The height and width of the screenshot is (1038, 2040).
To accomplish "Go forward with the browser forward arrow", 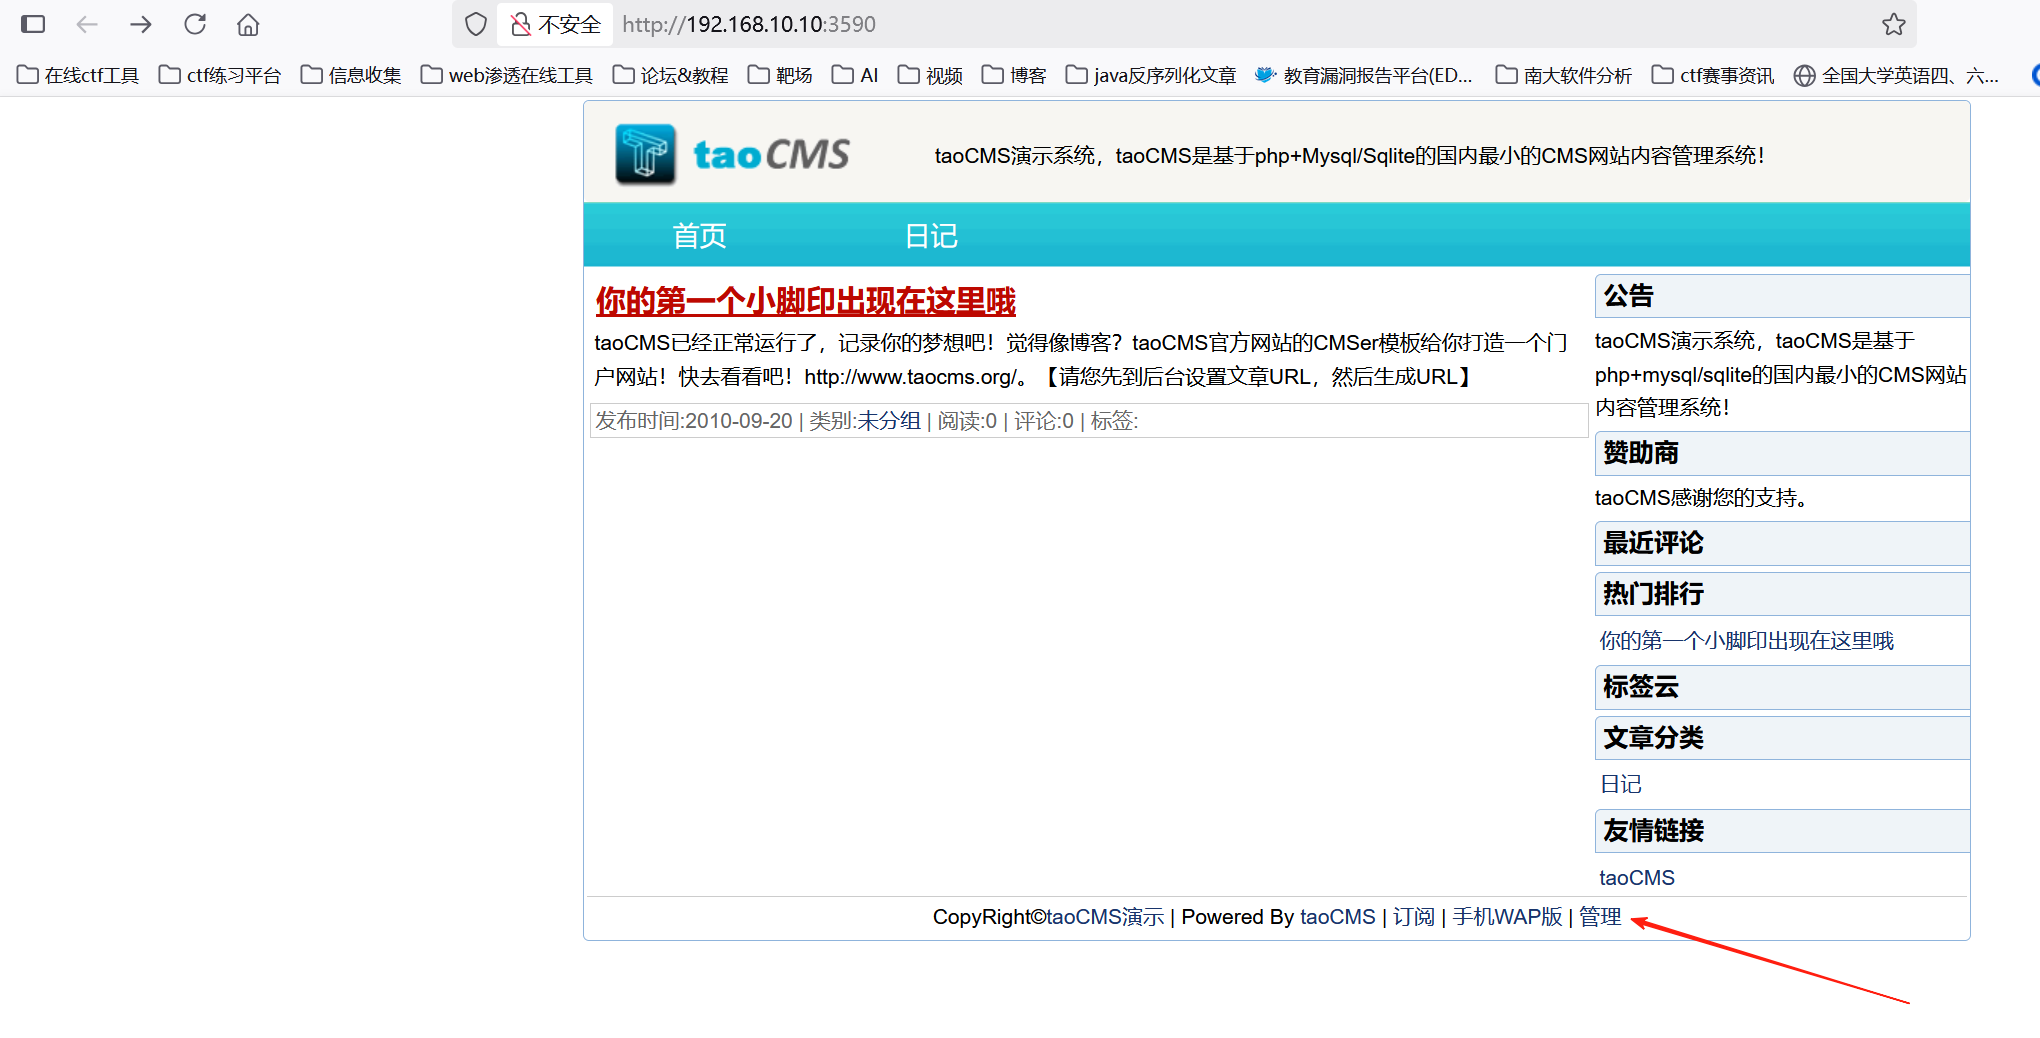I will 141,24.
